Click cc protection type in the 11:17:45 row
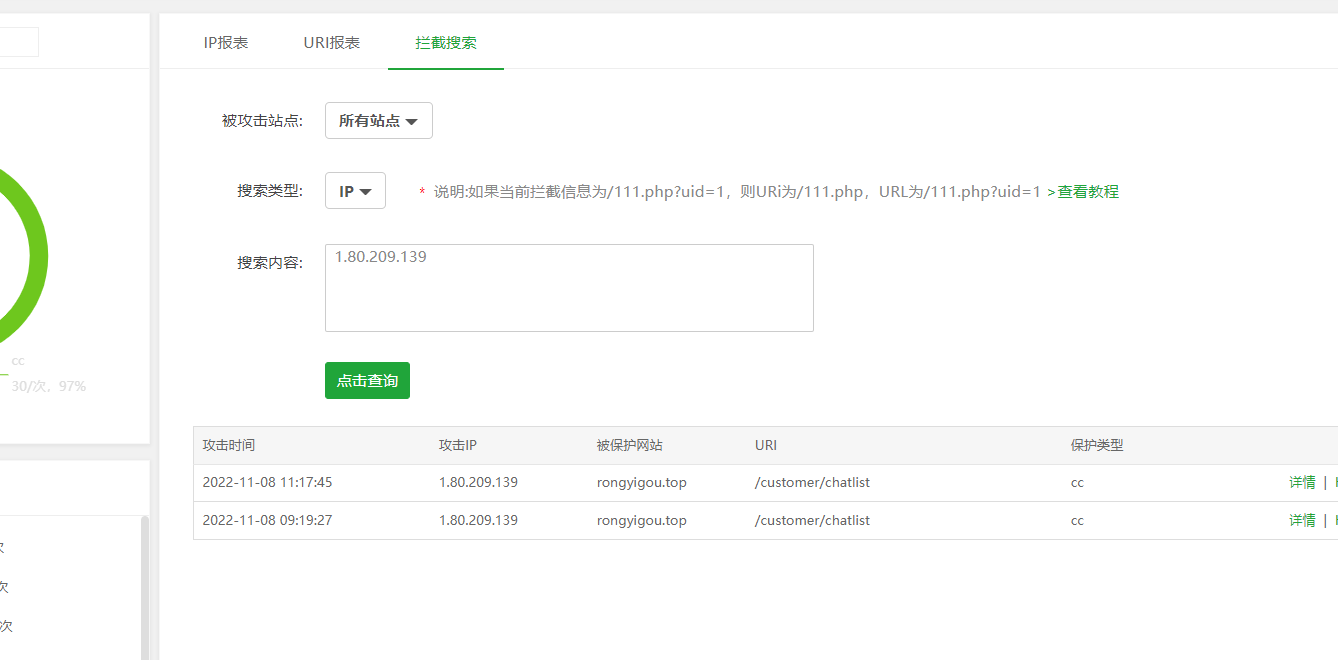The height and width of the screenshot is (660, 1338). click(1077, 482)
